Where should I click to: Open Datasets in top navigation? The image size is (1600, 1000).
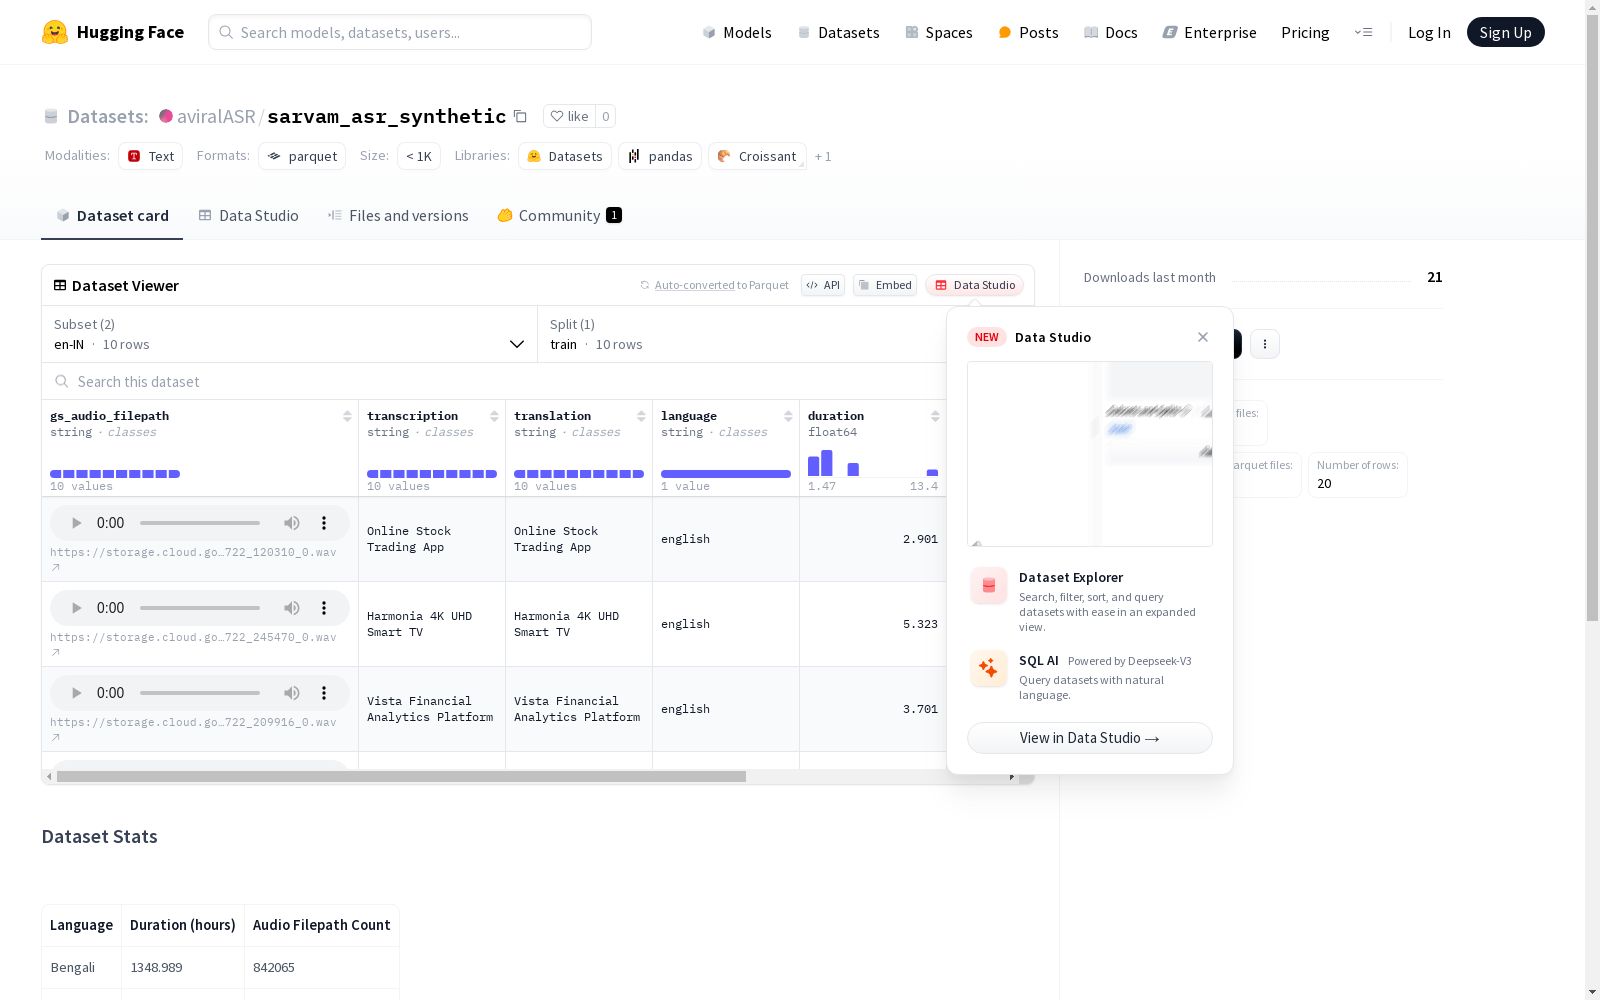838,32
